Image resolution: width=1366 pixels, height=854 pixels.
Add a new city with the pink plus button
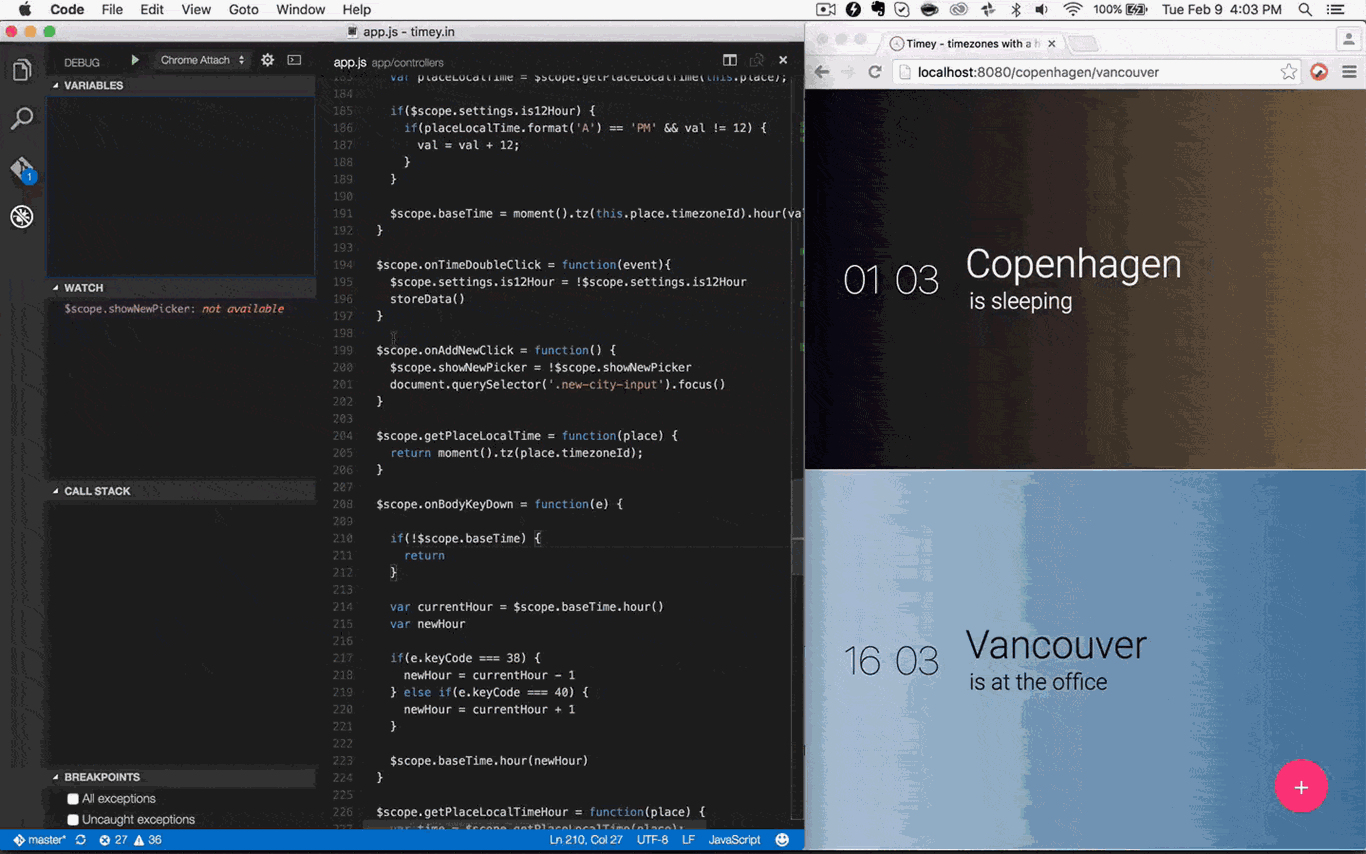click(1301, 787)
